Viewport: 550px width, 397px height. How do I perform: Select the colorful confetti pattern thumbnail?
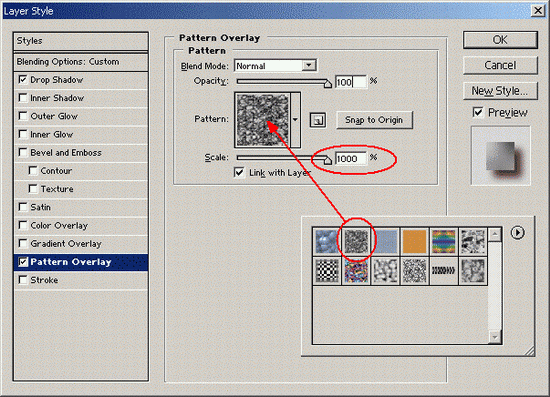[x=356, y=270]
